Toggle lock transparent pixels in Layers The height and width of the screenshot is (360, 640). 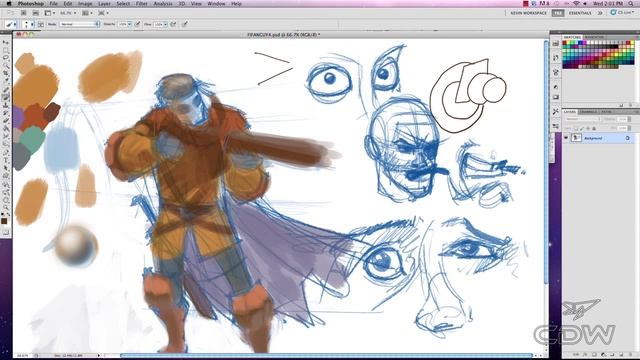tap(576, 128)
